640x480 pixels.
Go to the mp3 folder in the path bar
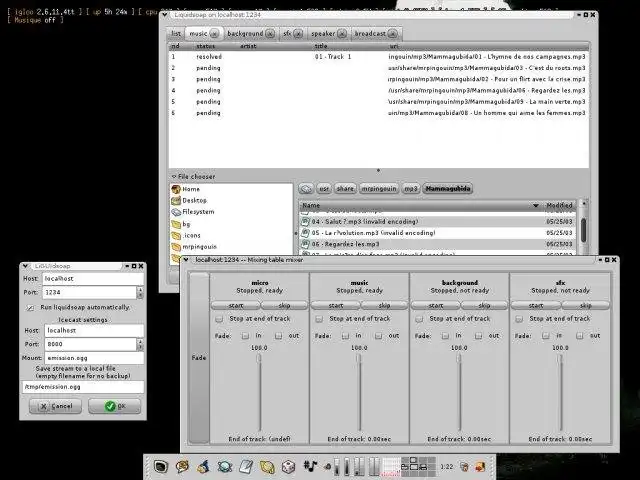pos(411,189)
